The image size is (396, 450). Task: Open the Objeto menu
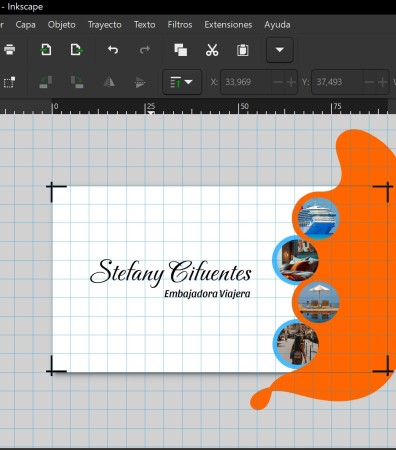[x=61, y=25]
